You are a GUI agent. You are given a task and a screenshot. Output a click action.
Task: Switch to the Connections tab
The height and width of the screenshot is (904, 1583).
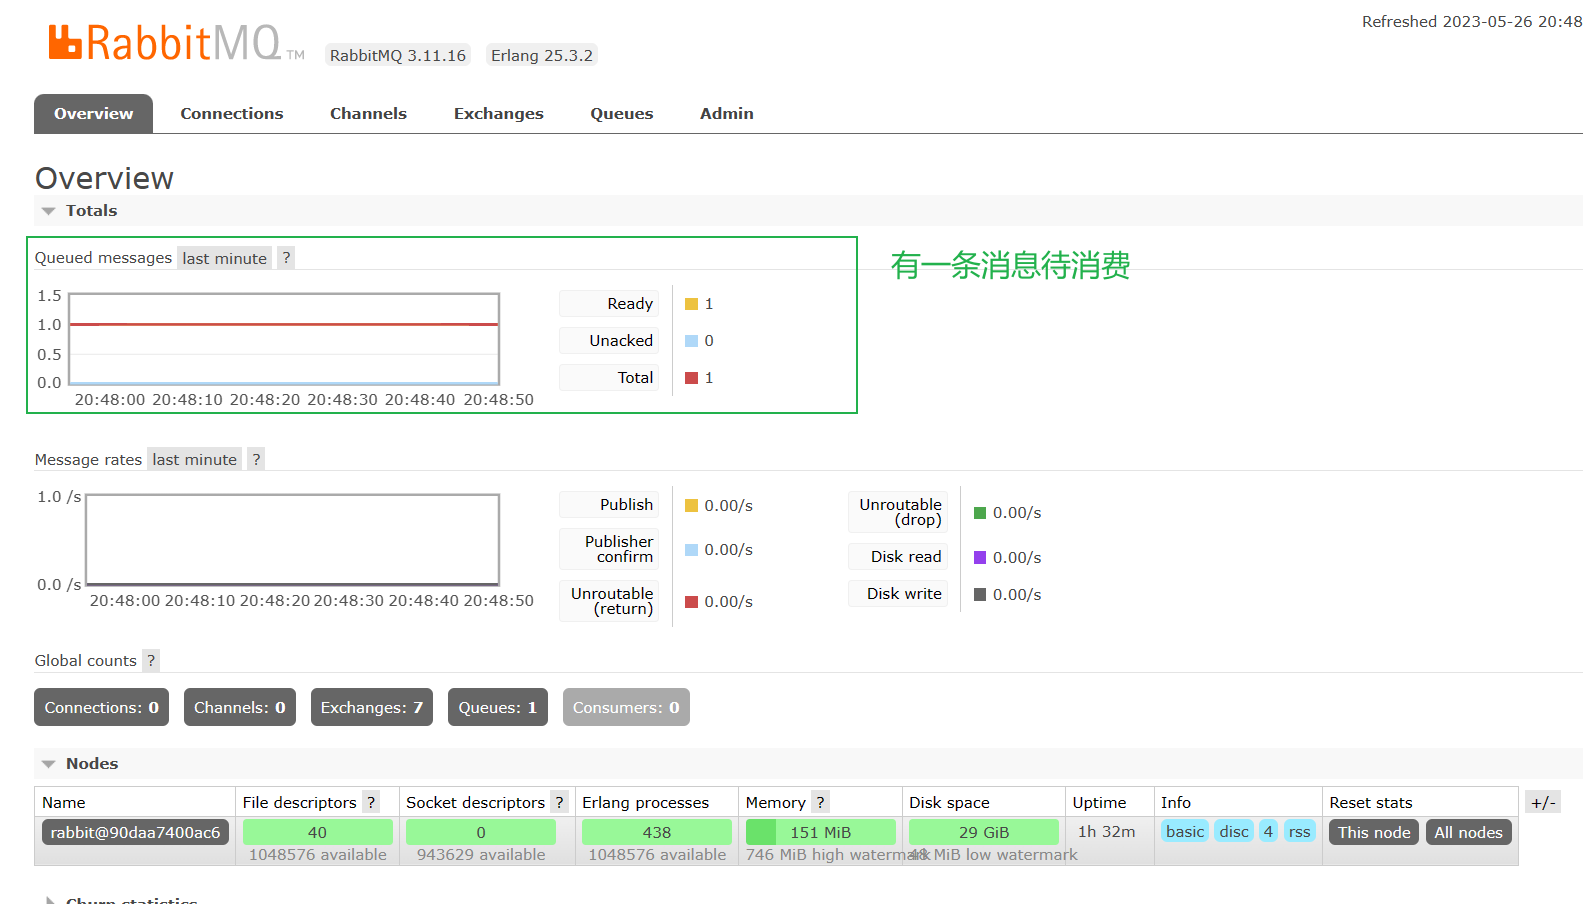(x=232, y=114)
